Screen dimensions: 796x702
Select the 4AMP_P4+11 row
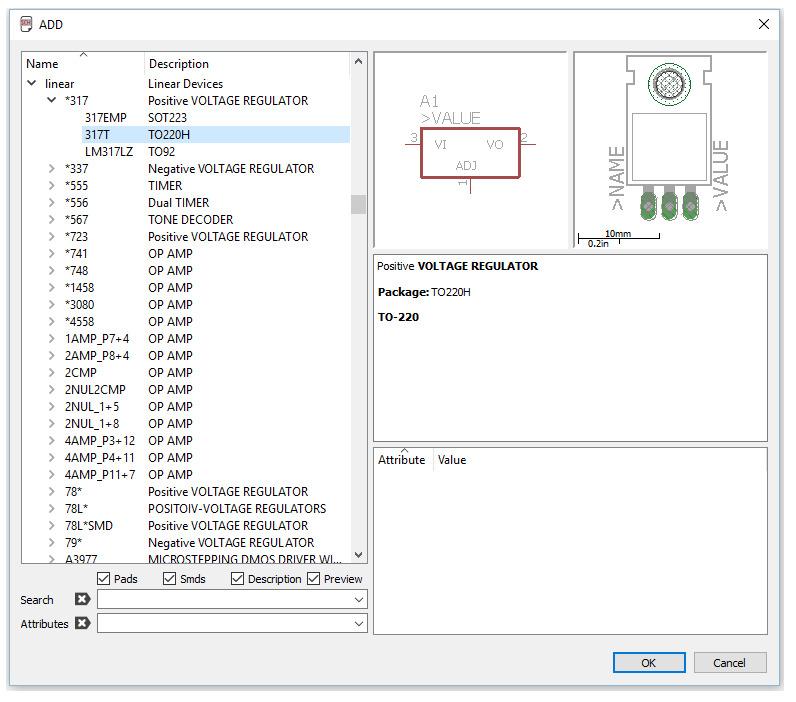pyautogui.click(x=206, y=457)
